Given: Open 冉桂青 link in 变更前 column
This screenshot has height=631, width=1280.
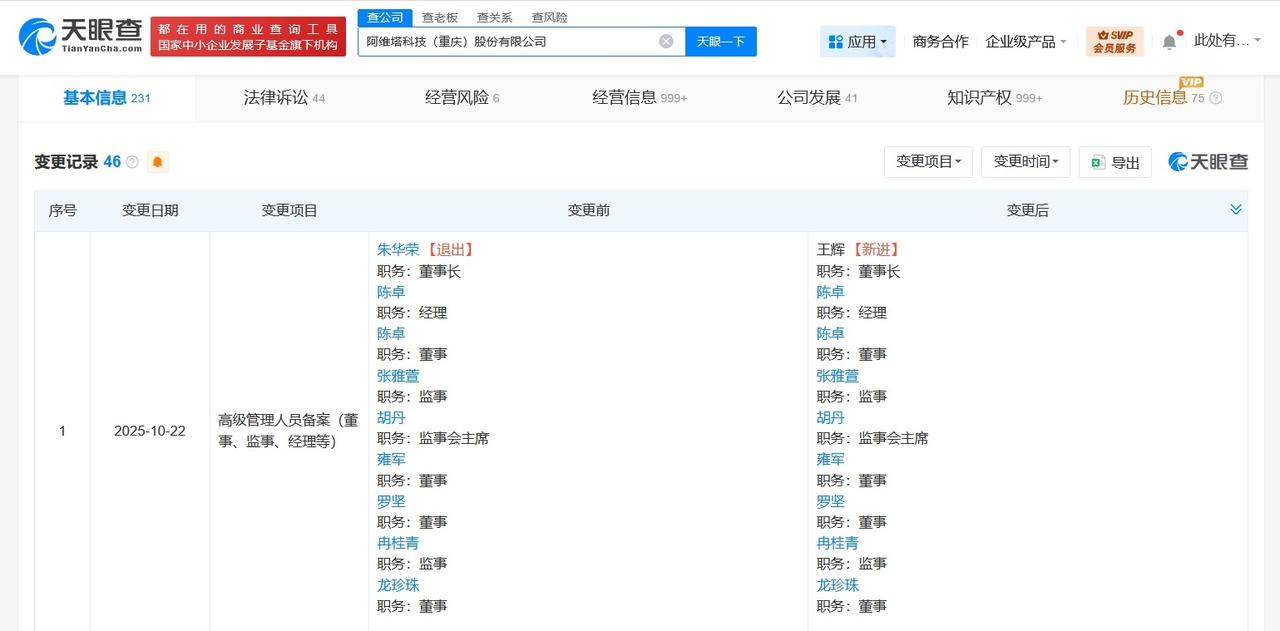Looking at the screenshot, I should (x=398, y=543).
